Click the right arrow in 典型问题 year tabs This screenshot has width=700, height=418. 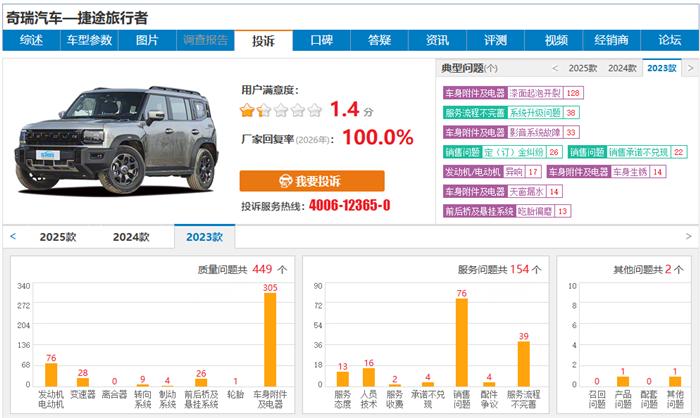click(688, 68)
